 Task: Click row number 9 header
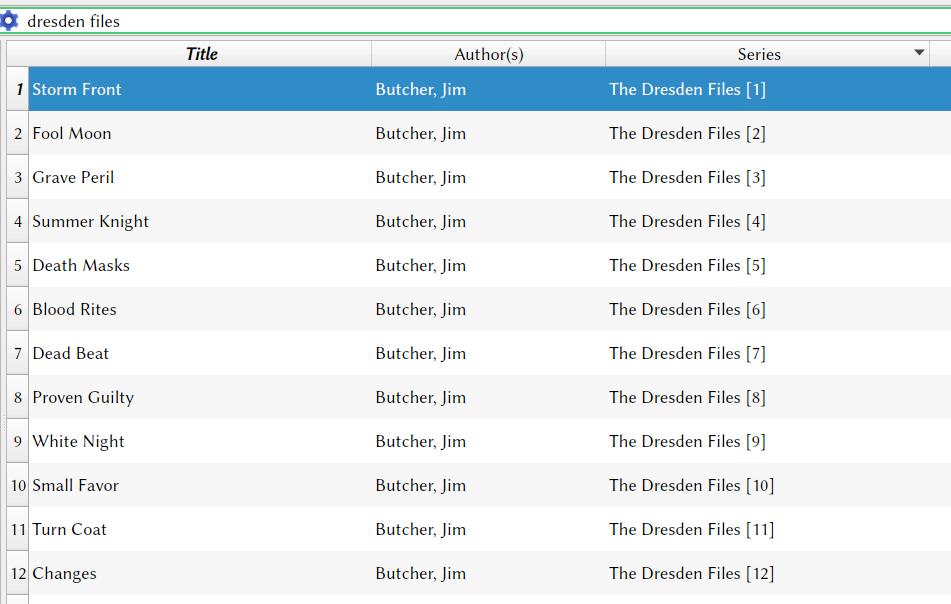18,441
